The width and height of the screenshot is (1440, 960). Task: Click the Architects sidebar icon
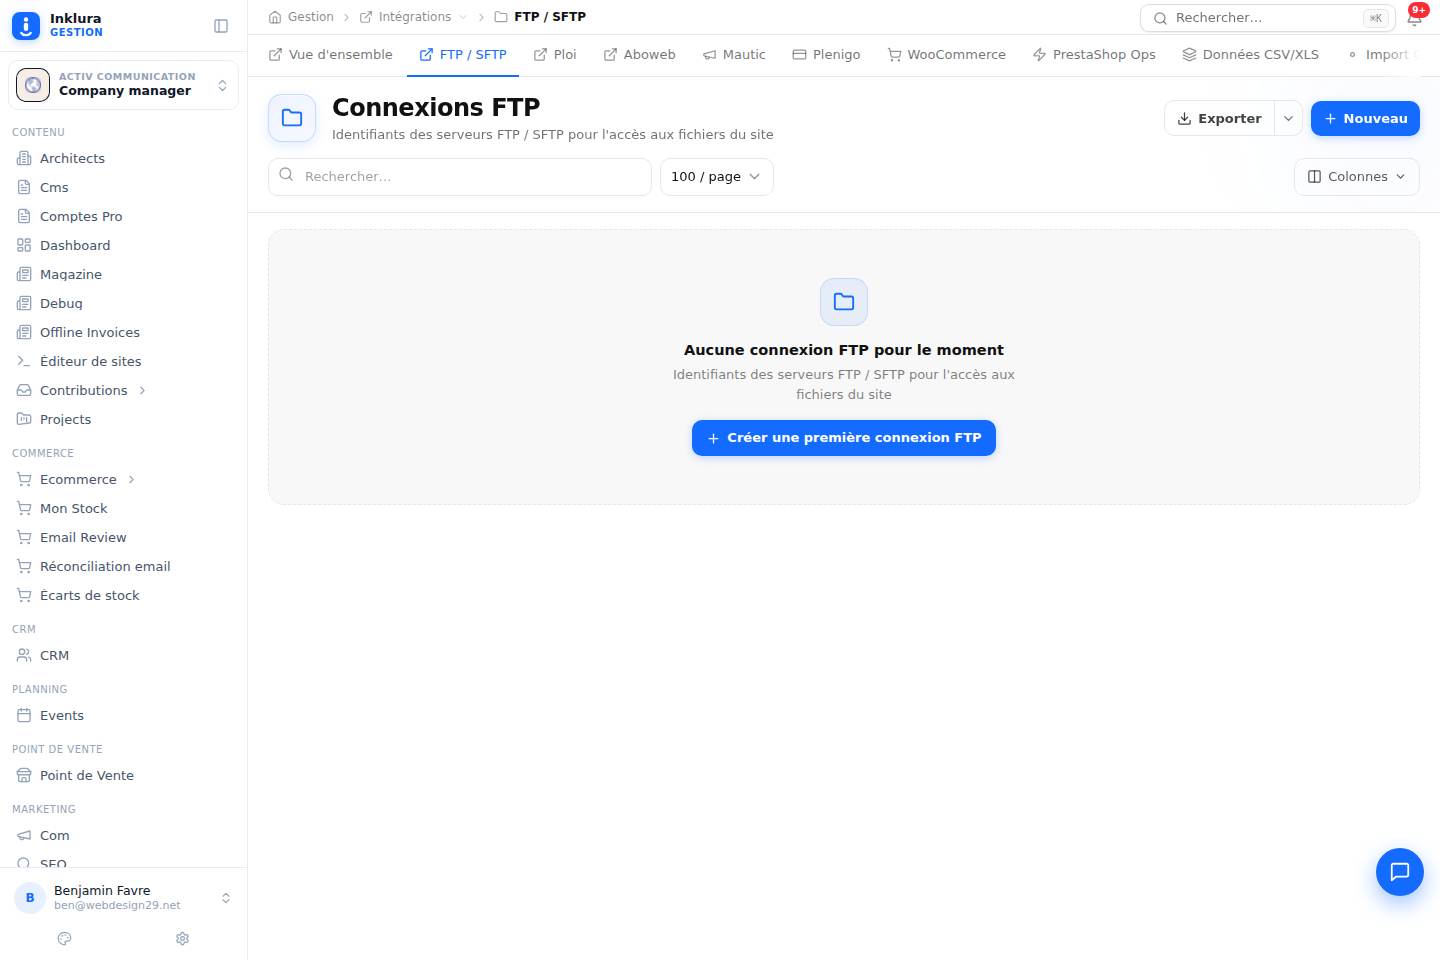point(24,158)
